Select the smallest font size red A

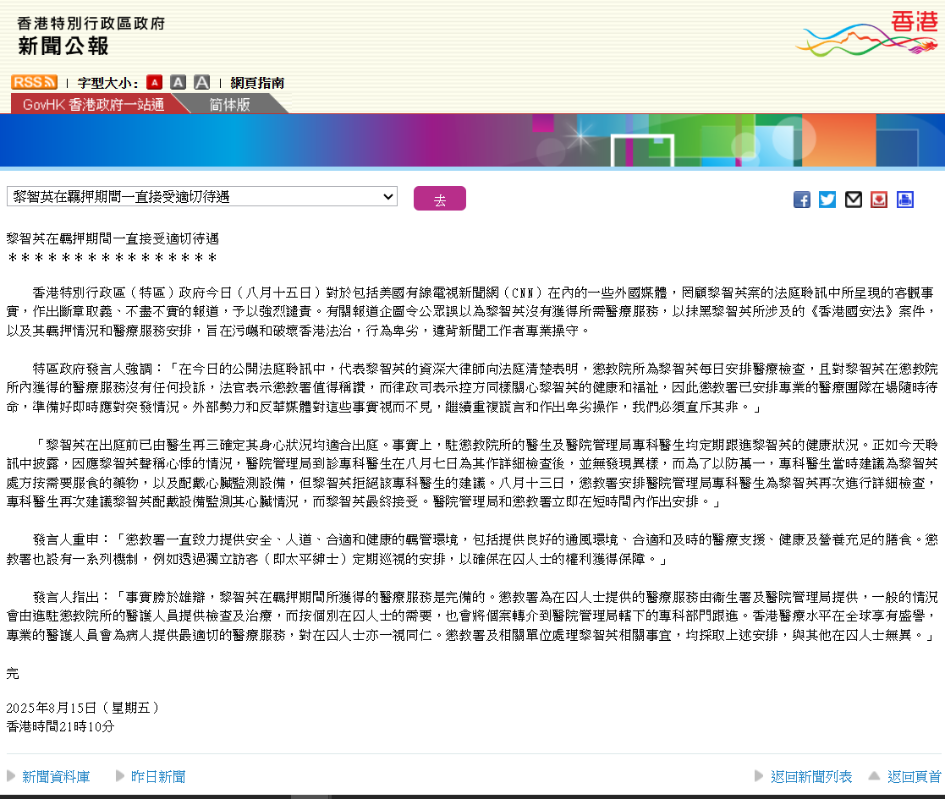pos(154,82)
